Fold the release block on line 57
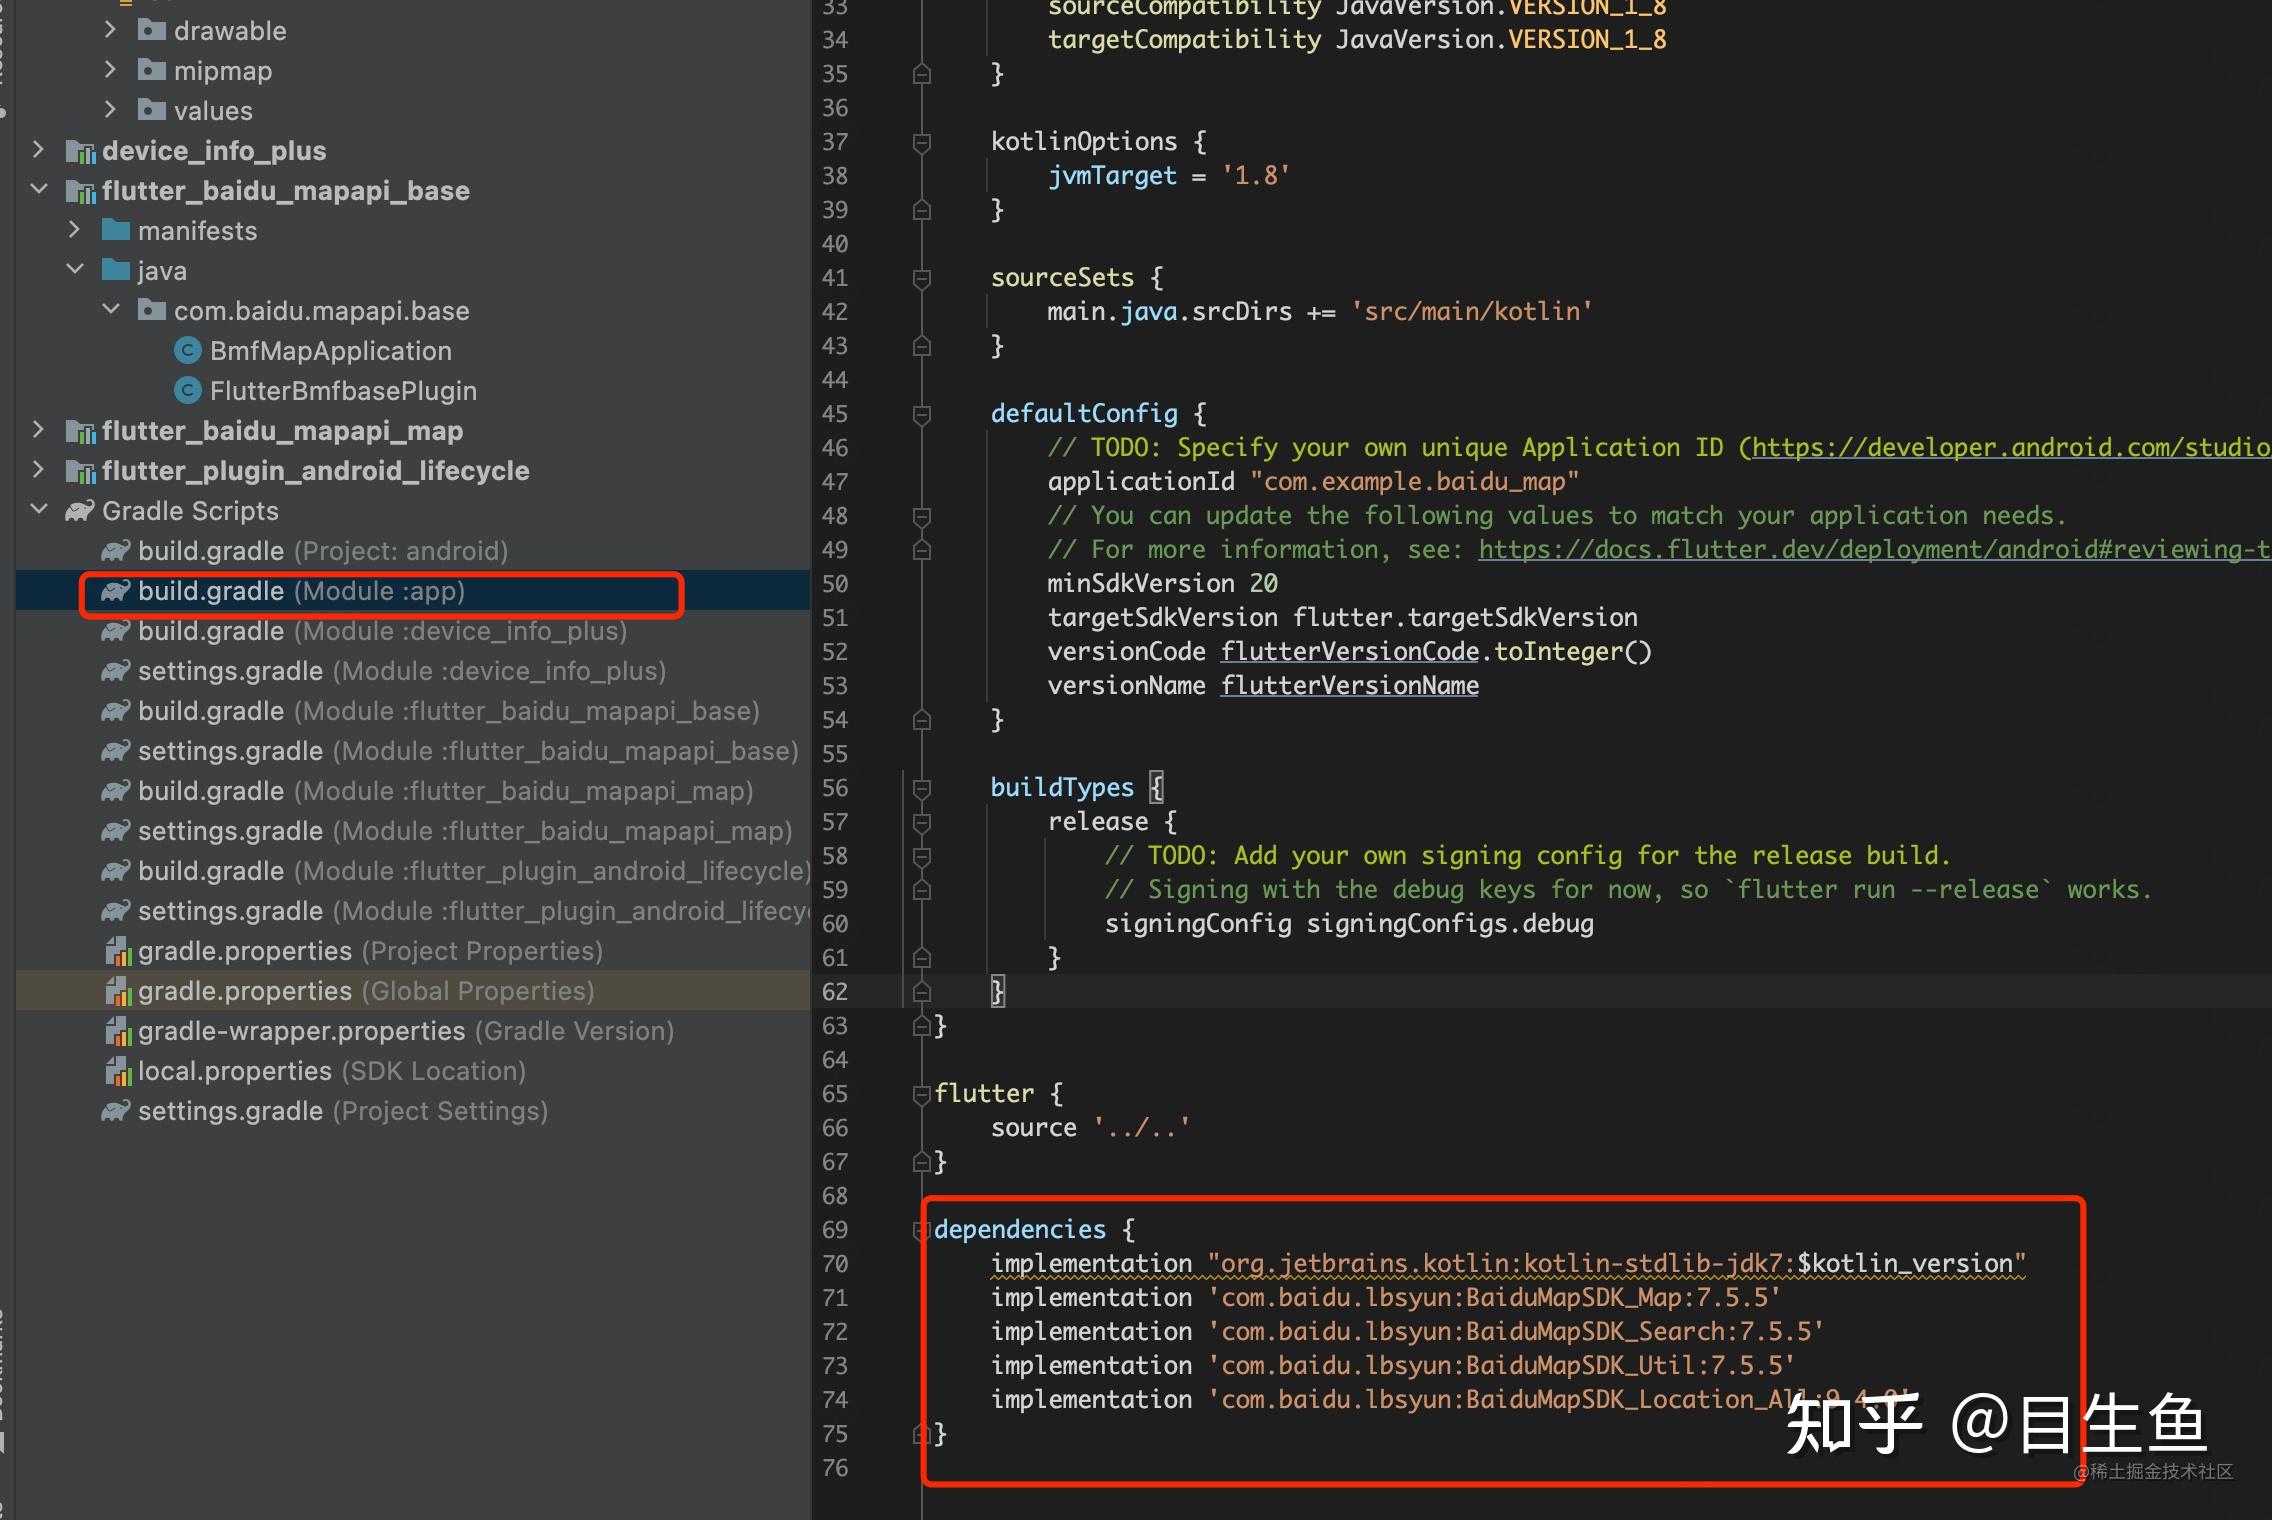Image resolution: width=2272 pixels, height=1520 pixels. click(x=922, y=822)
